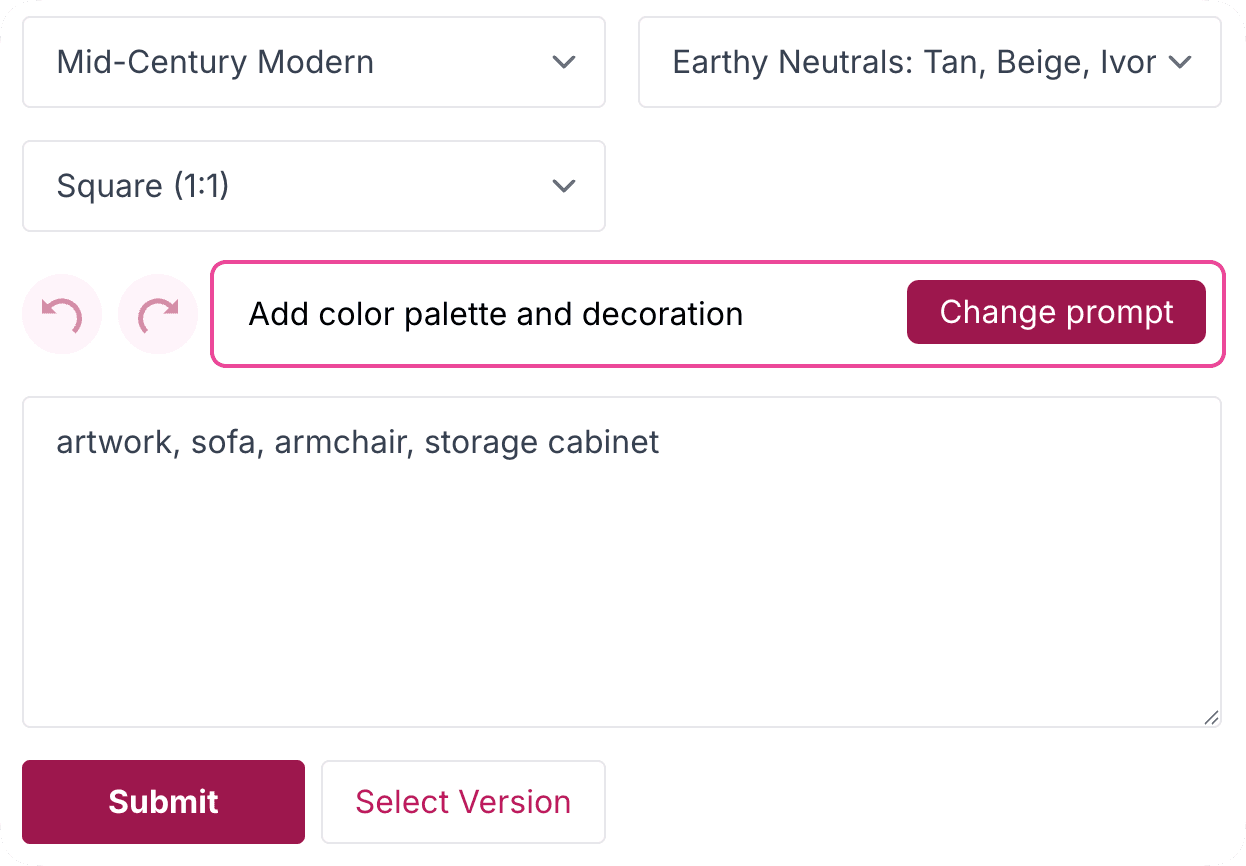
Task: Click the redo arrow icon
Action: click(158, 314)
